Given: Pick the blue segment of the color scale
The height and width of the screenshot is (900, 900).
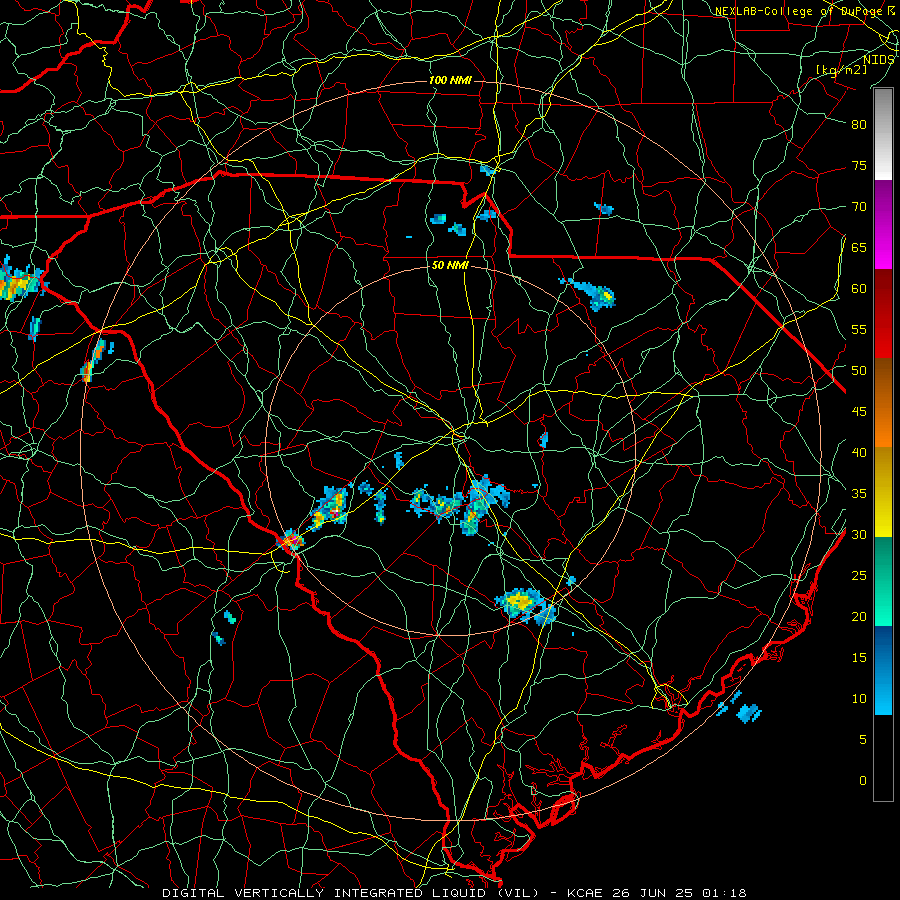Looking at the screenshot, I should pyautogui.click(x=883, y=670).
